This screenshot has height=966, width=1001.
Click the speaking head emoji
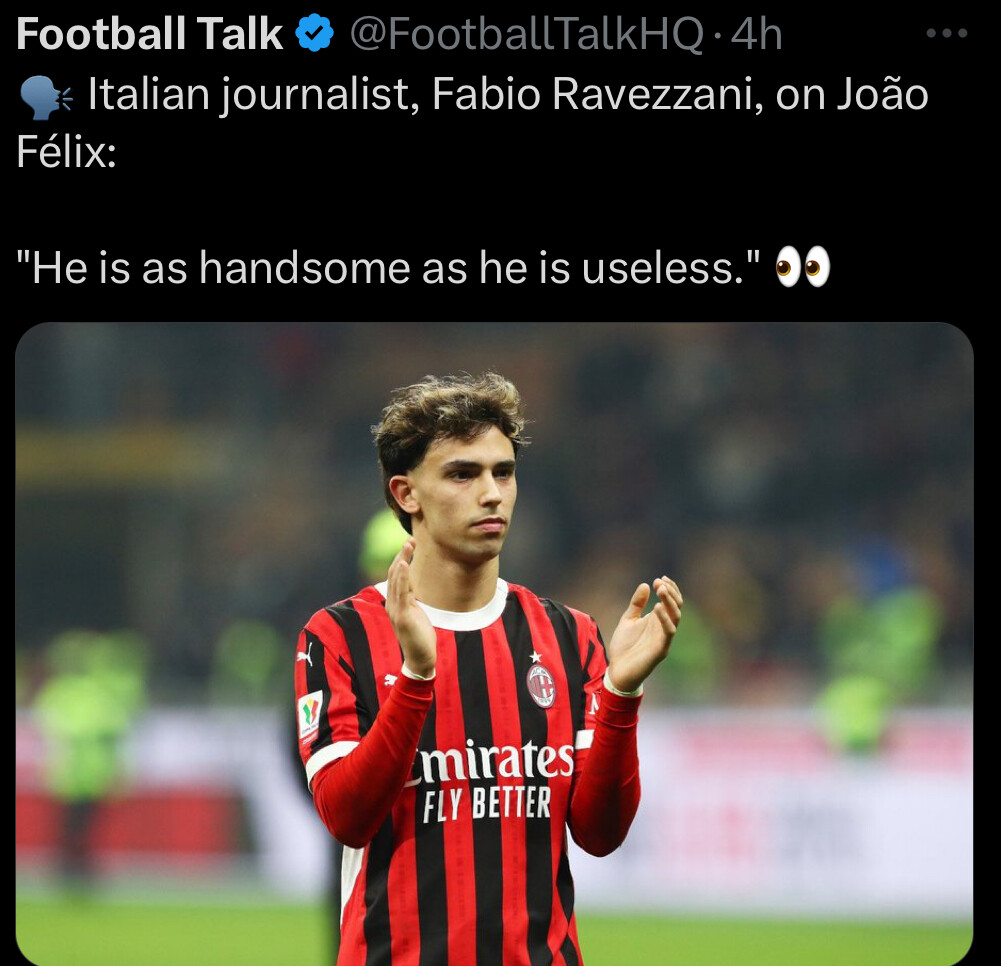[46, 98]
